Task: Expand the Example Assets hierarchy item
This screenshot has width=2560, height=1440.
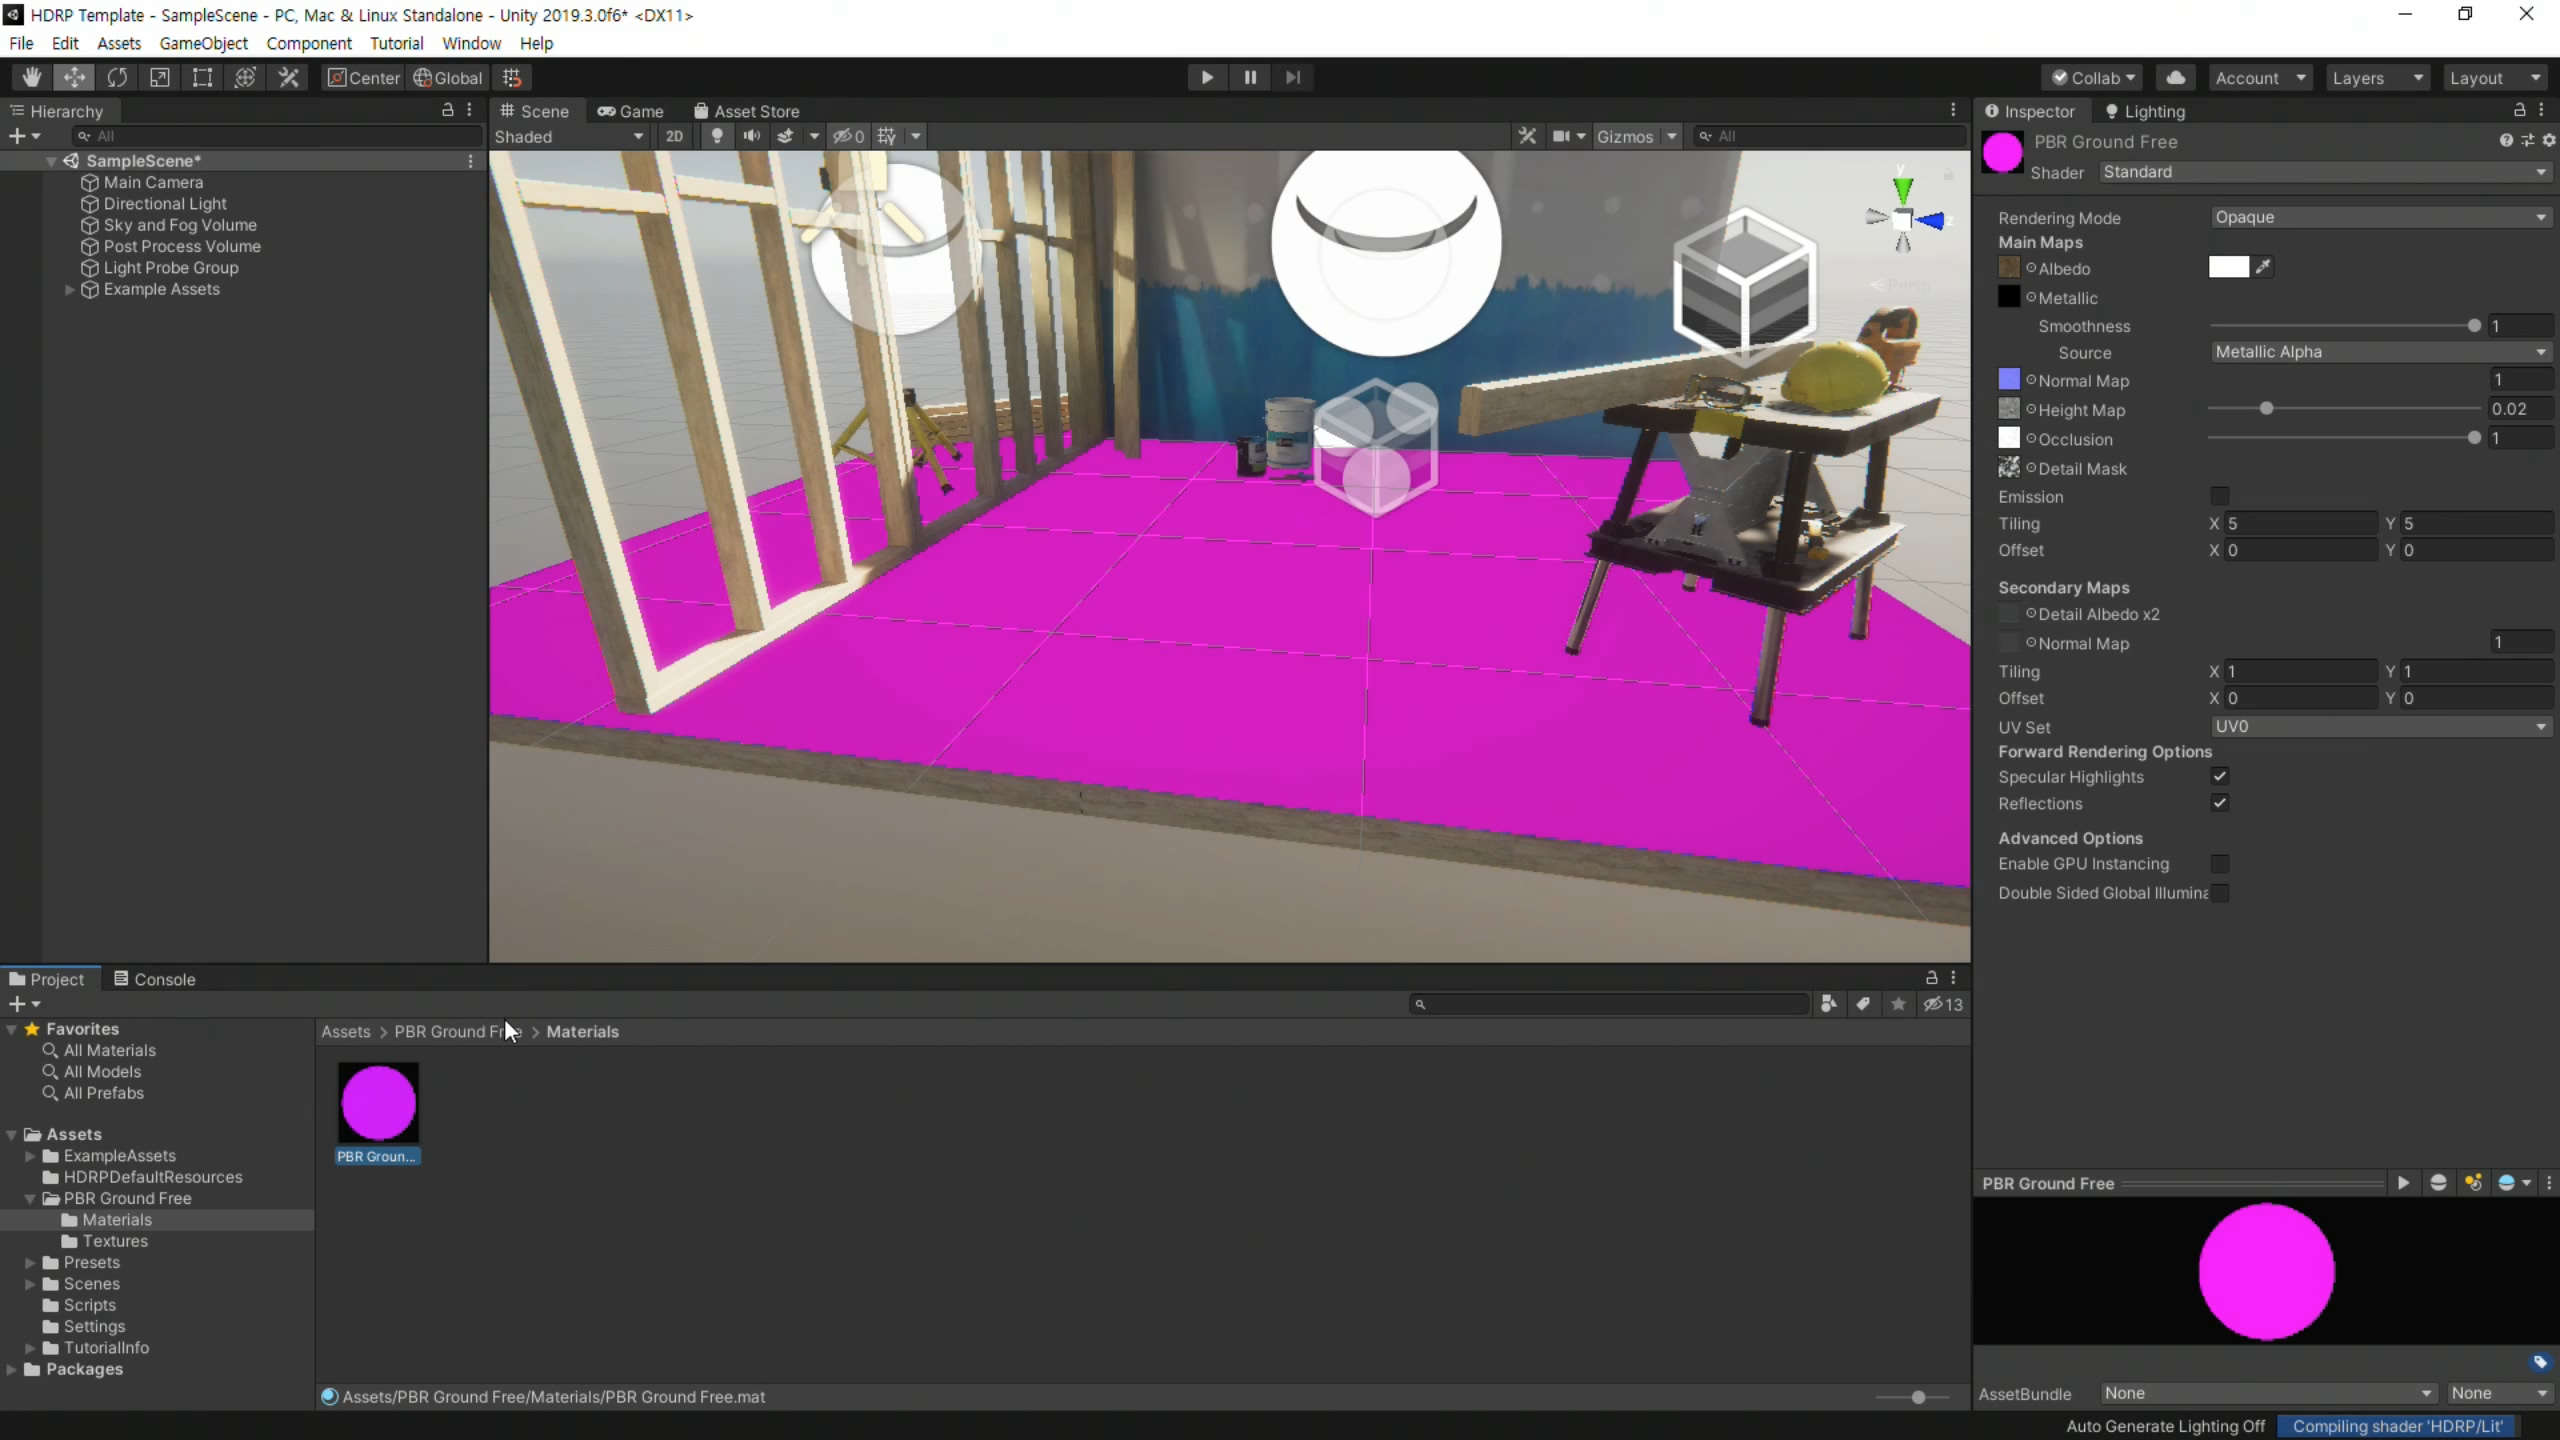Action: (x=70, y=289)
